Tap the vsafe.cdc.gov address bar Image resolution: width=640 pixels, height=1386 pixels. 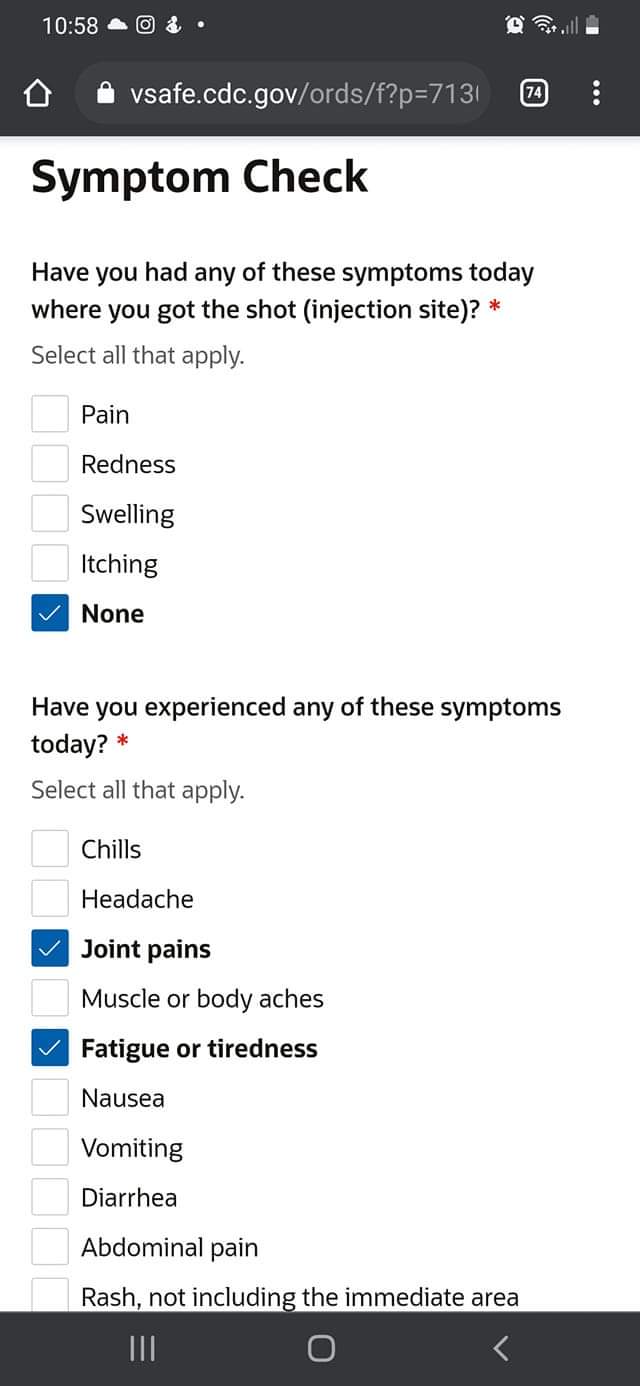point(300,94)
